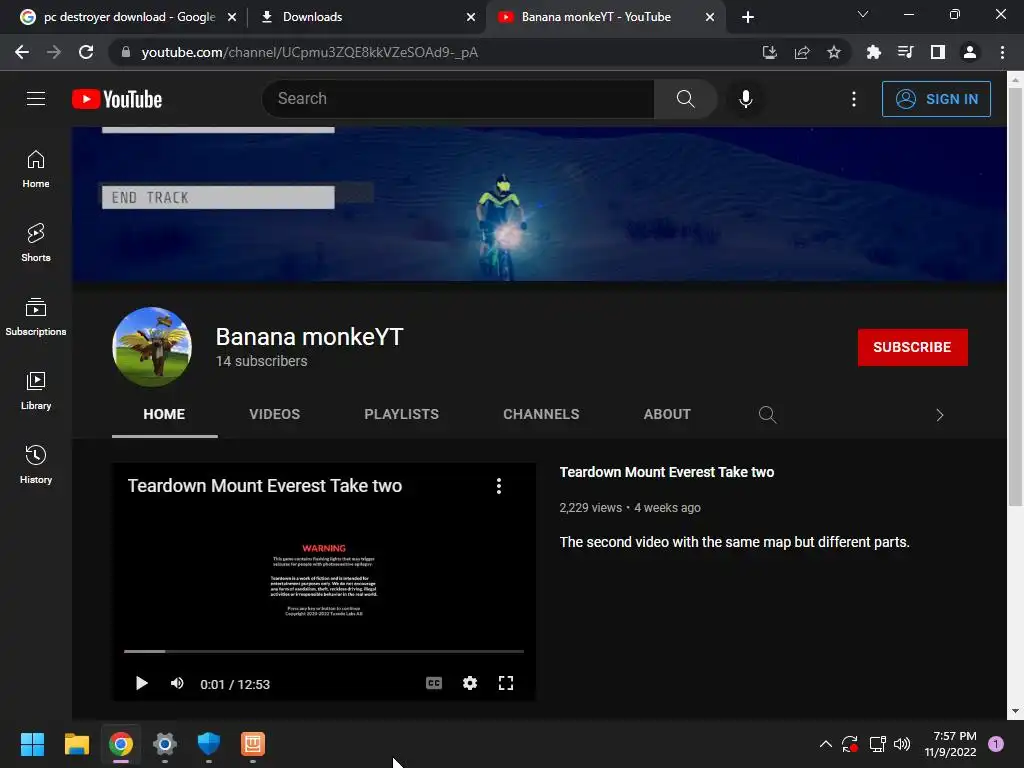Click the YouTube logo
Screen dimensions: 1024x768
click(x=117, y=99)
